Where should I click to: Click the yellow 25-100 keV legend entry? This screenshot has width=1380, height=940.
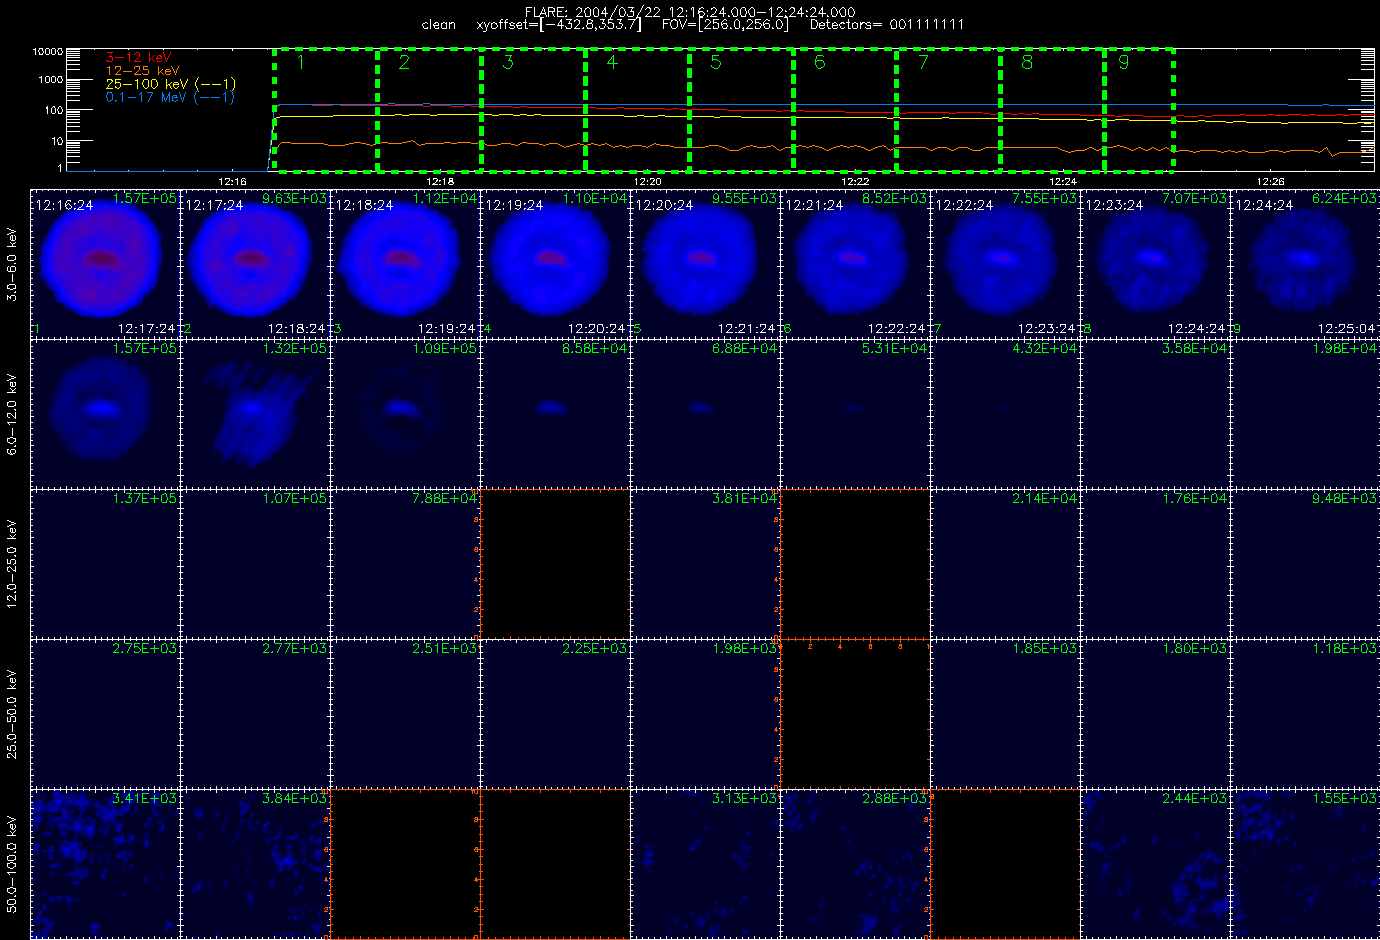pos(171,84)
